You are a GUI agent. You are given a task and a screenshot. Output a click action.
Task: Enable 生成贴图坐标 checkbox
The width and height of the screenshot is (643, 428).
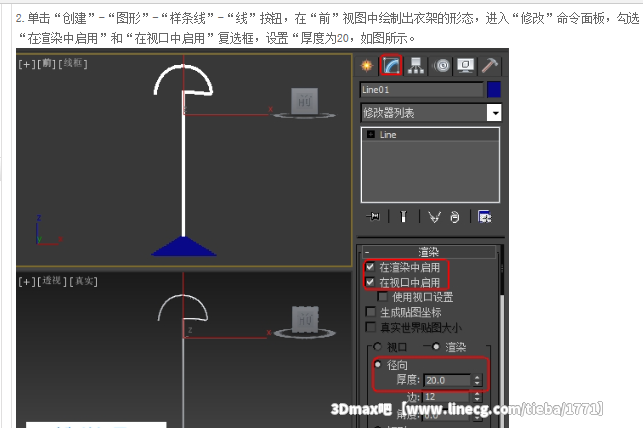pyautogui.click(x=371, y=312)
